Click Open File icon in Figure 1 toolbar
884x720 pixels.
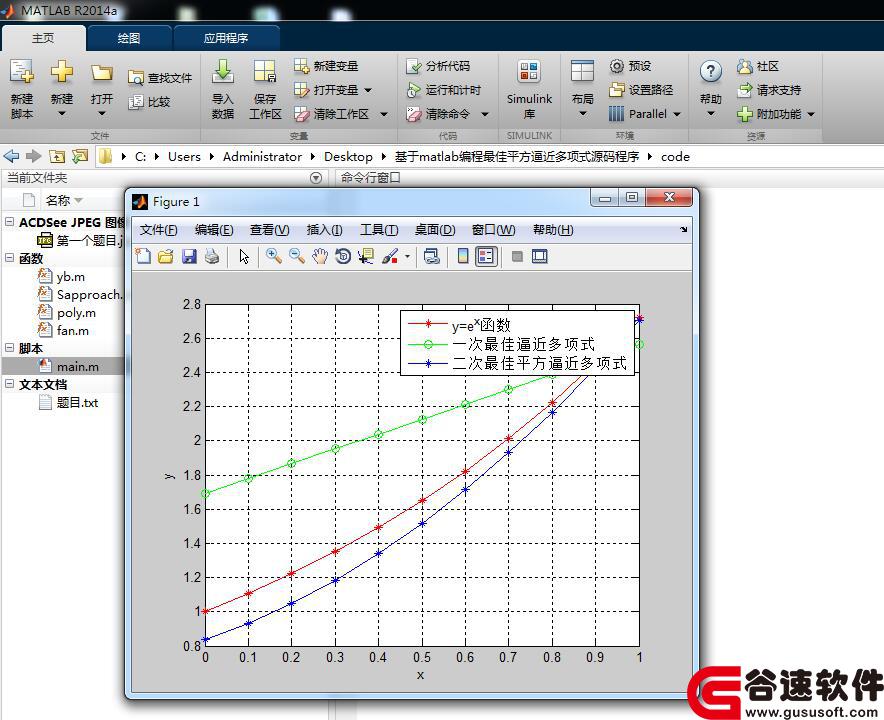tap(166, 257)
